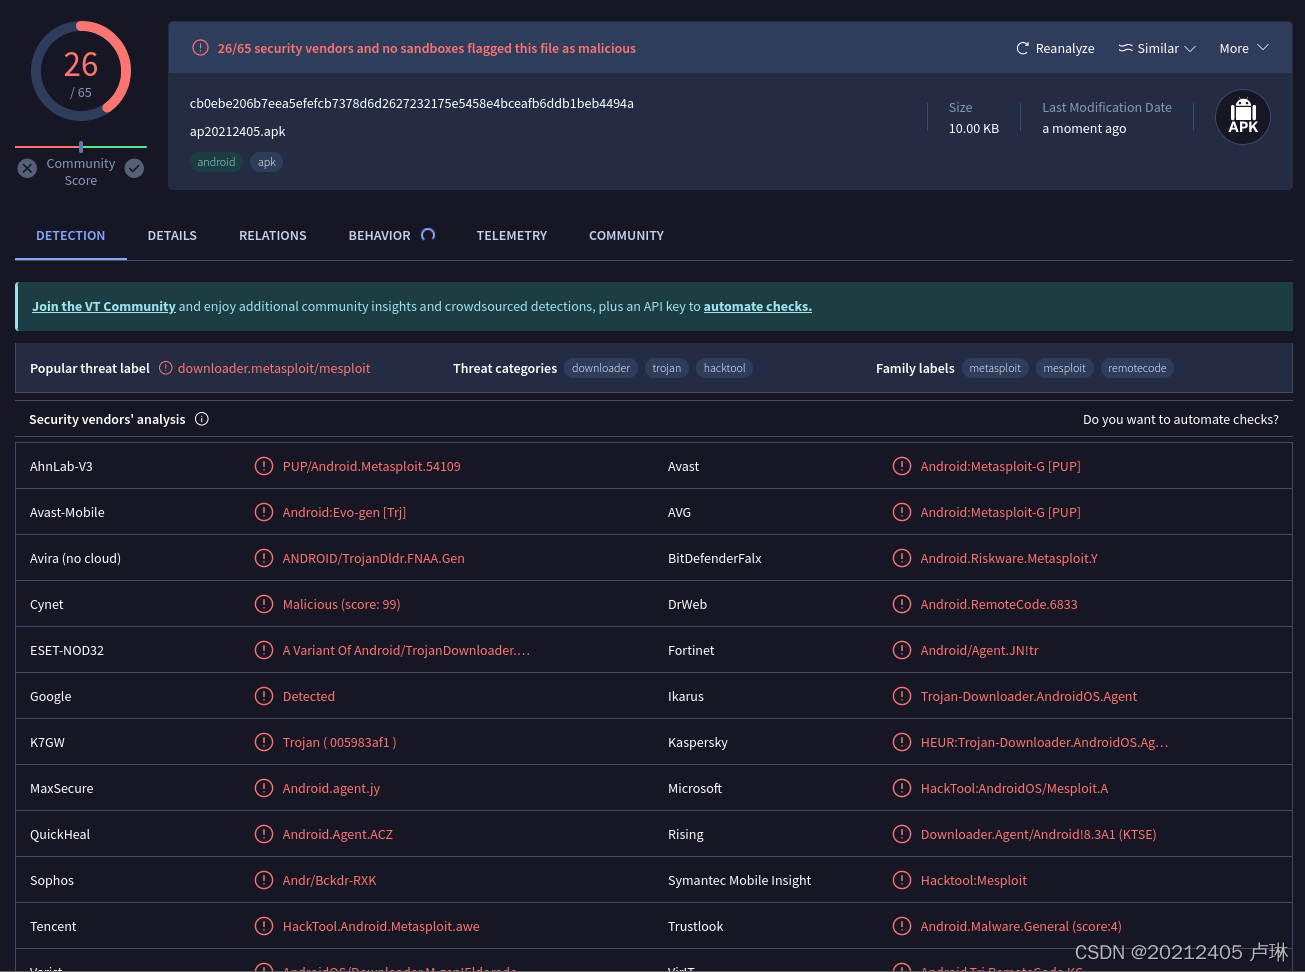Click the alert icon in the malicious banner
Image resolution: width=1305 pixels, height=972 pixels.
pos(200,47)
